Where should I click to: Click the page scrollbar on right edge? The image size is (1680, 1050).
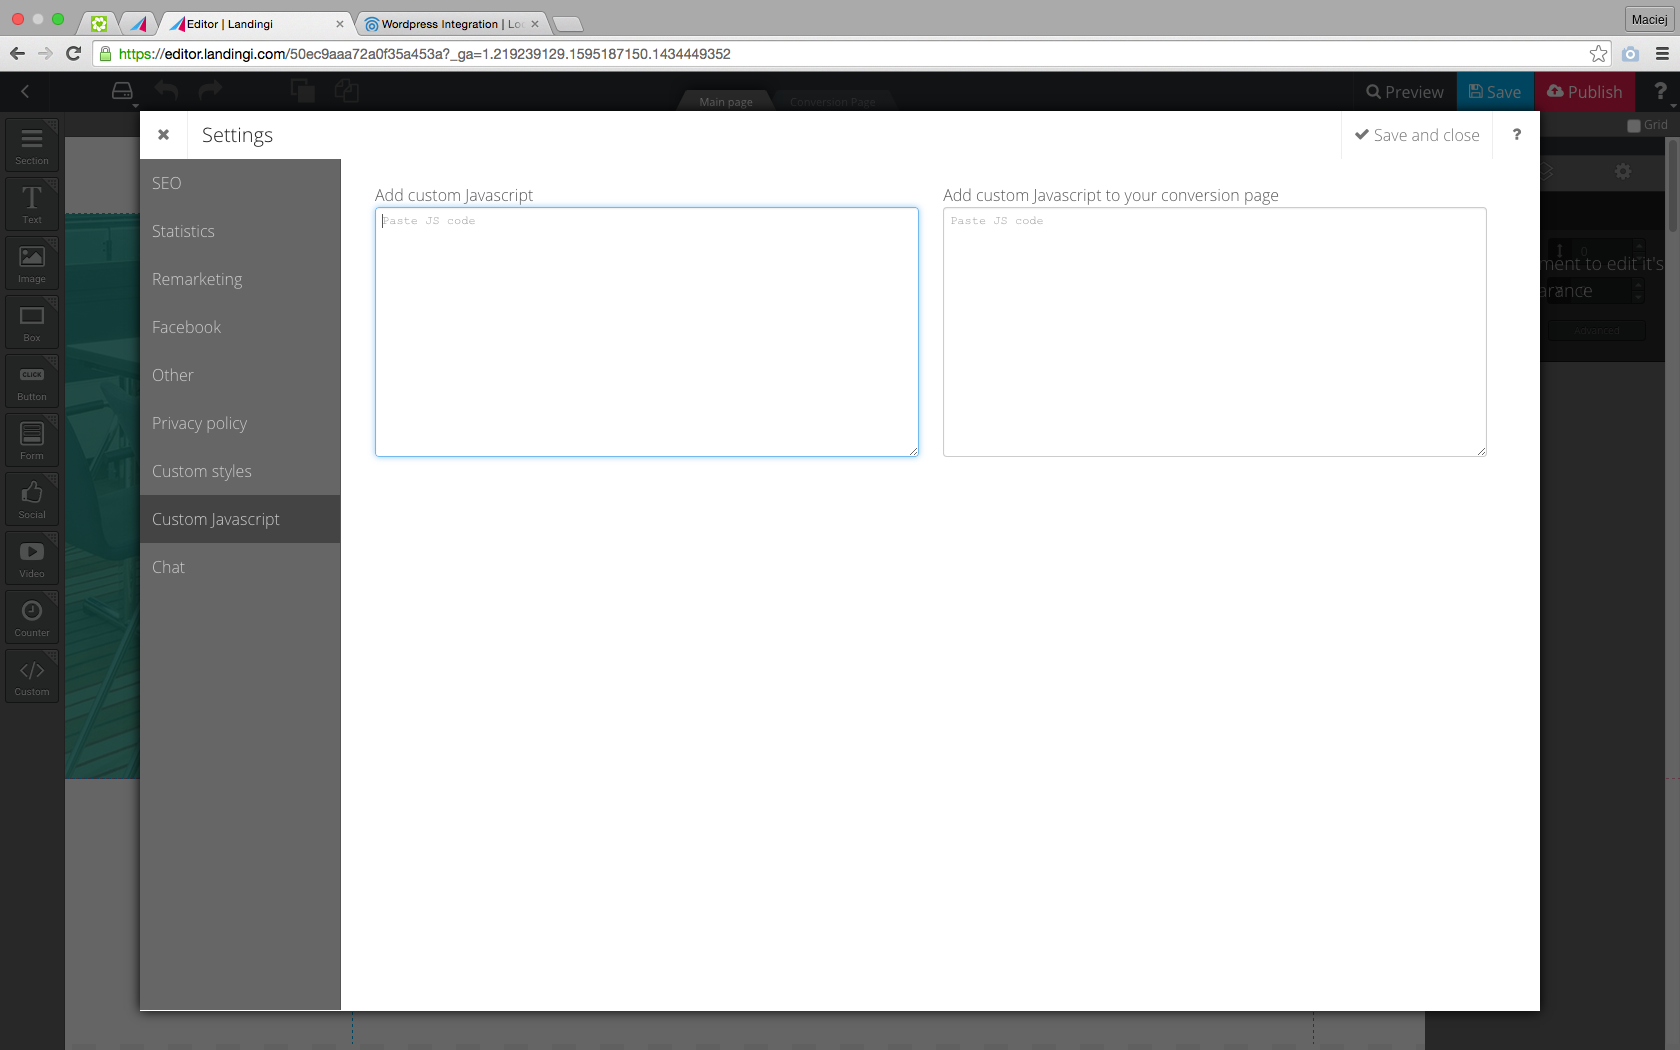(1673, 185)
